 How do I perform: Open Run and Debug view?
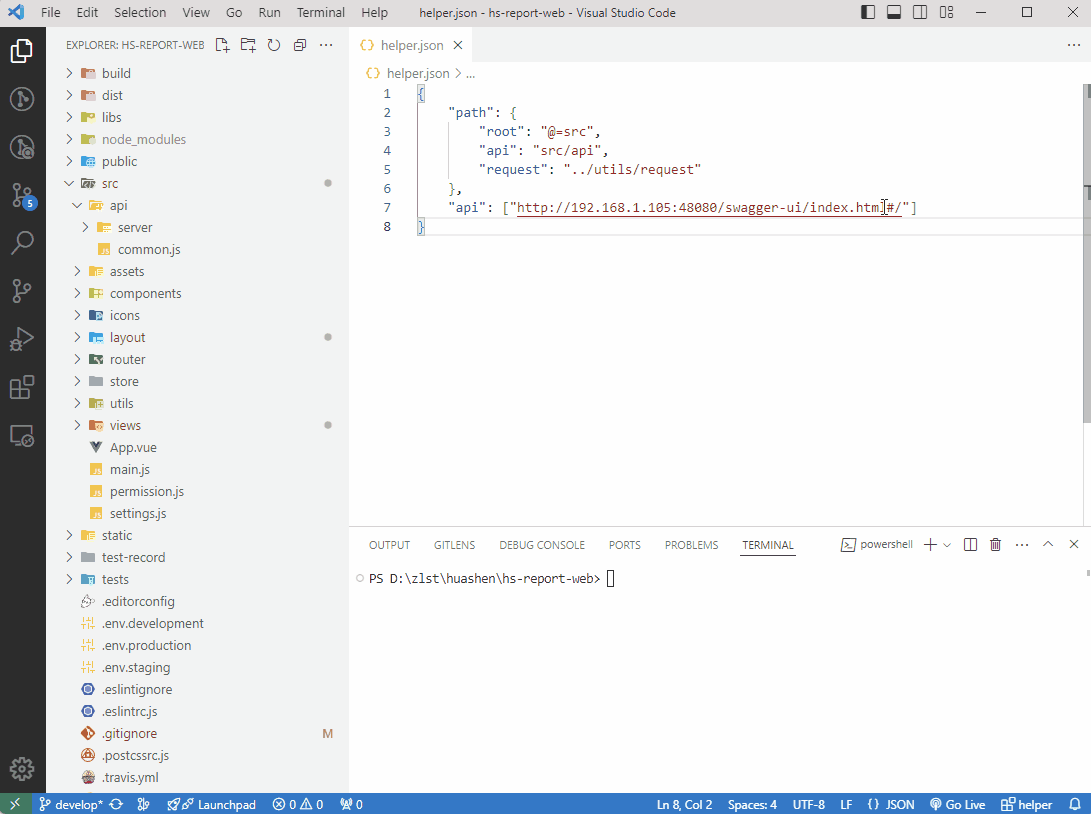22,339
